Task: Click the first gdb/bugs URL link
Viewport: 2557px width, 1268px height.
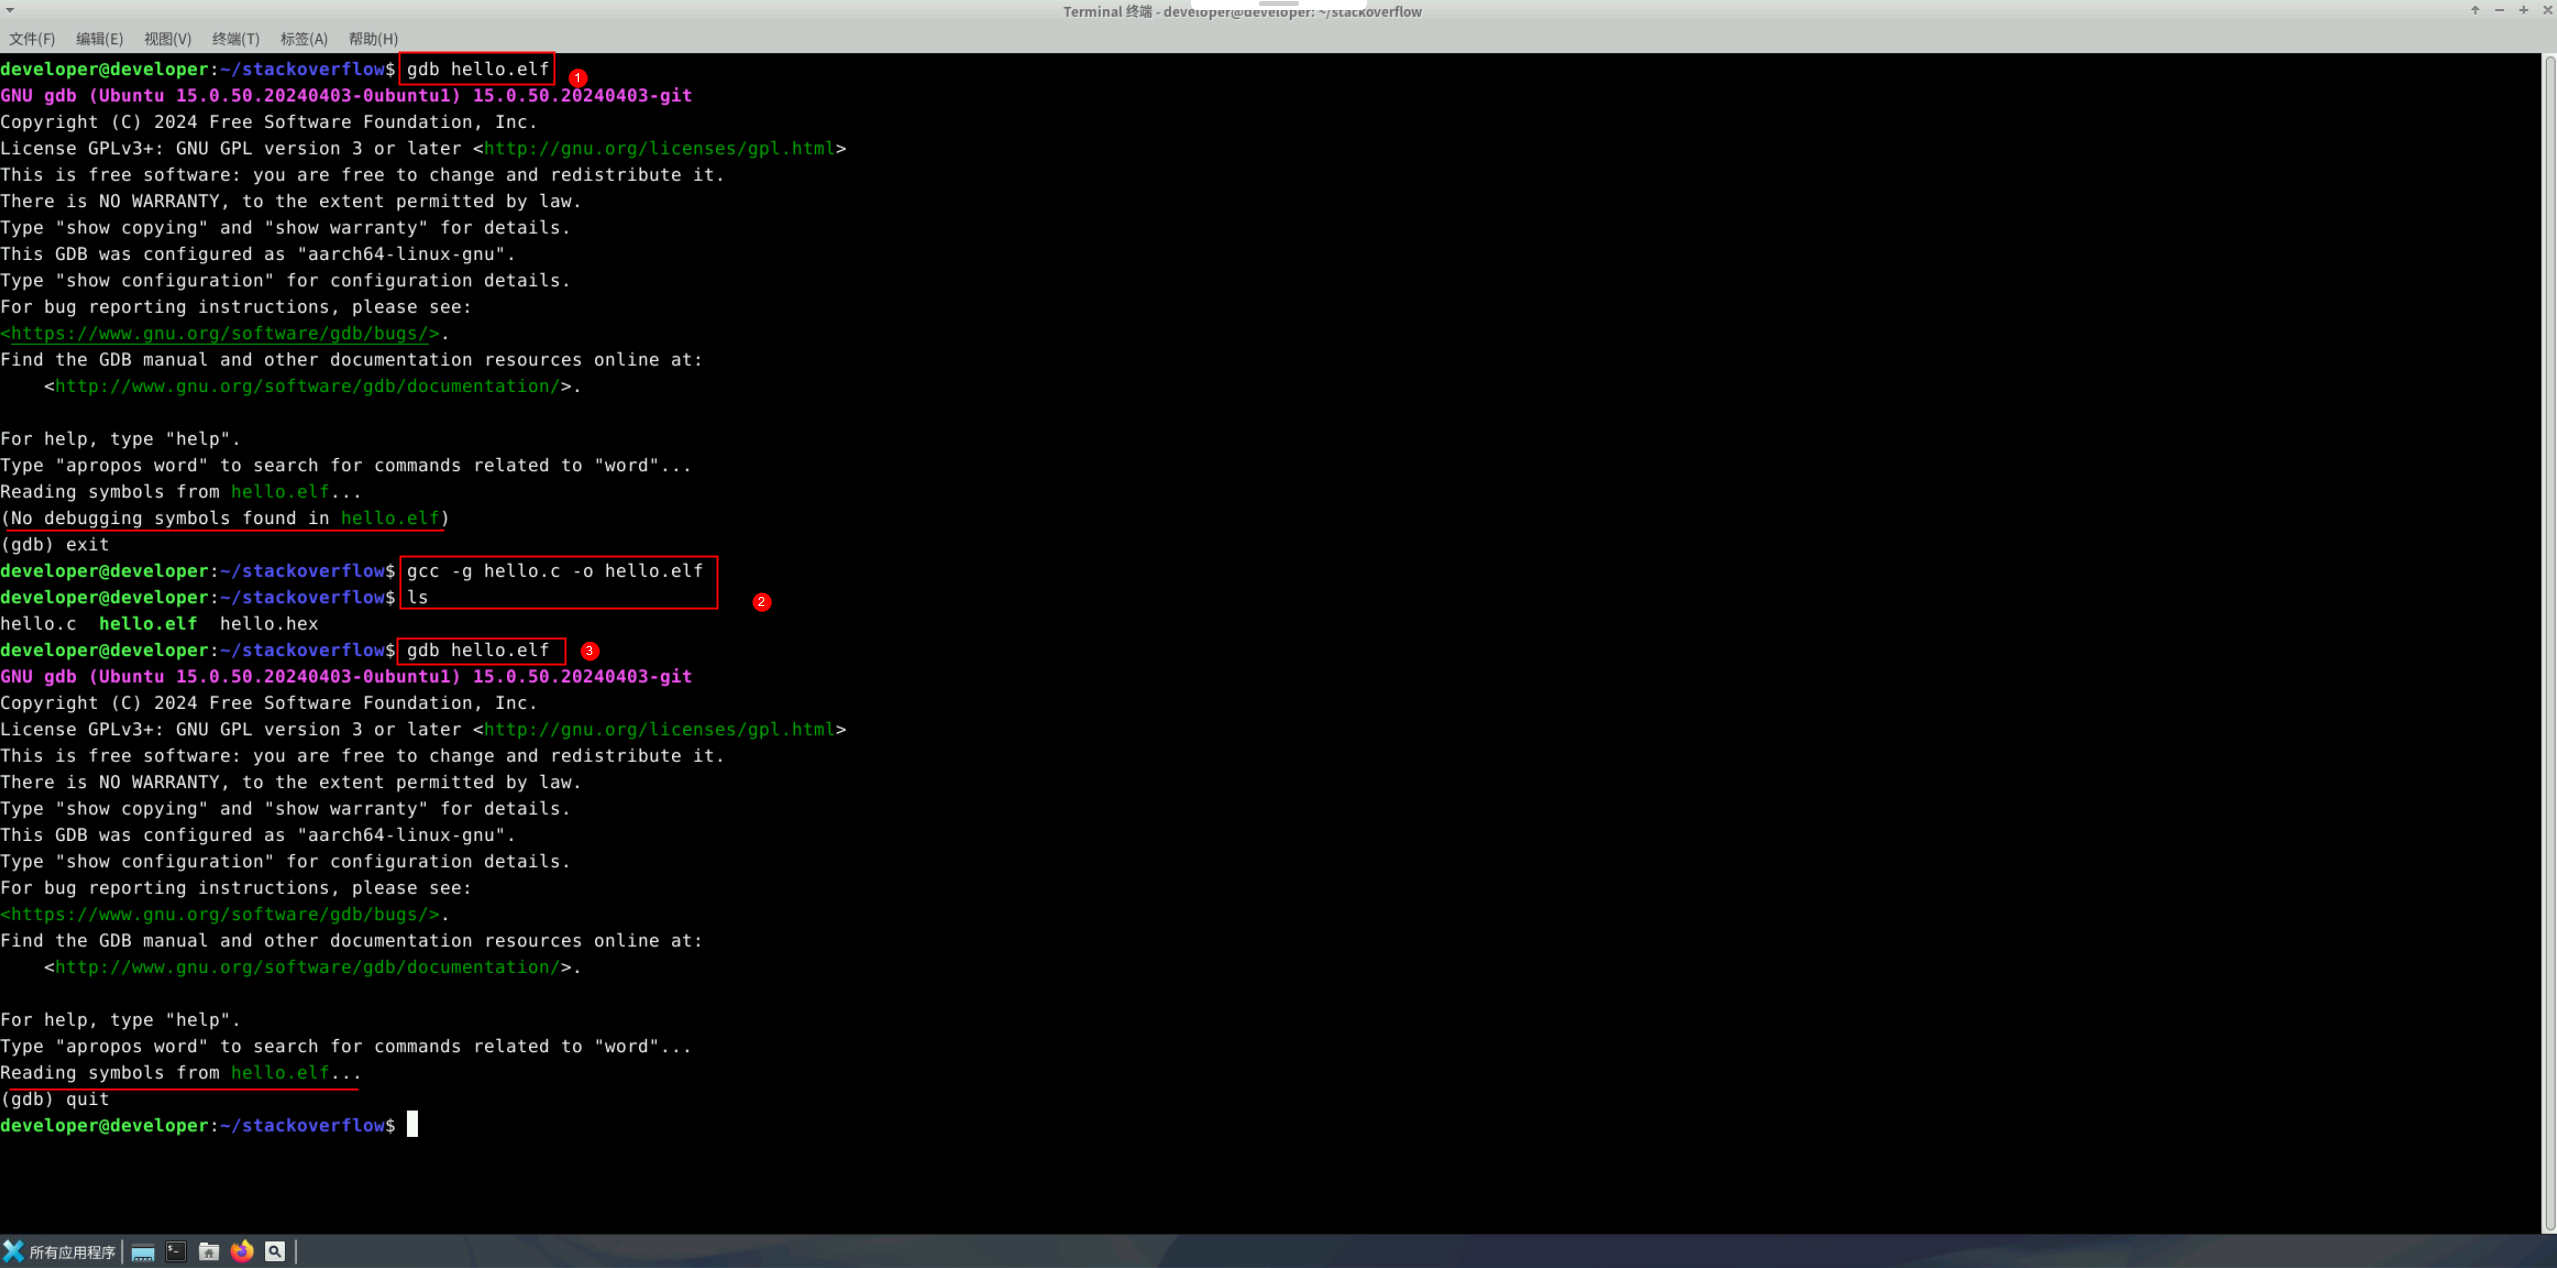Action: [224, 333]
